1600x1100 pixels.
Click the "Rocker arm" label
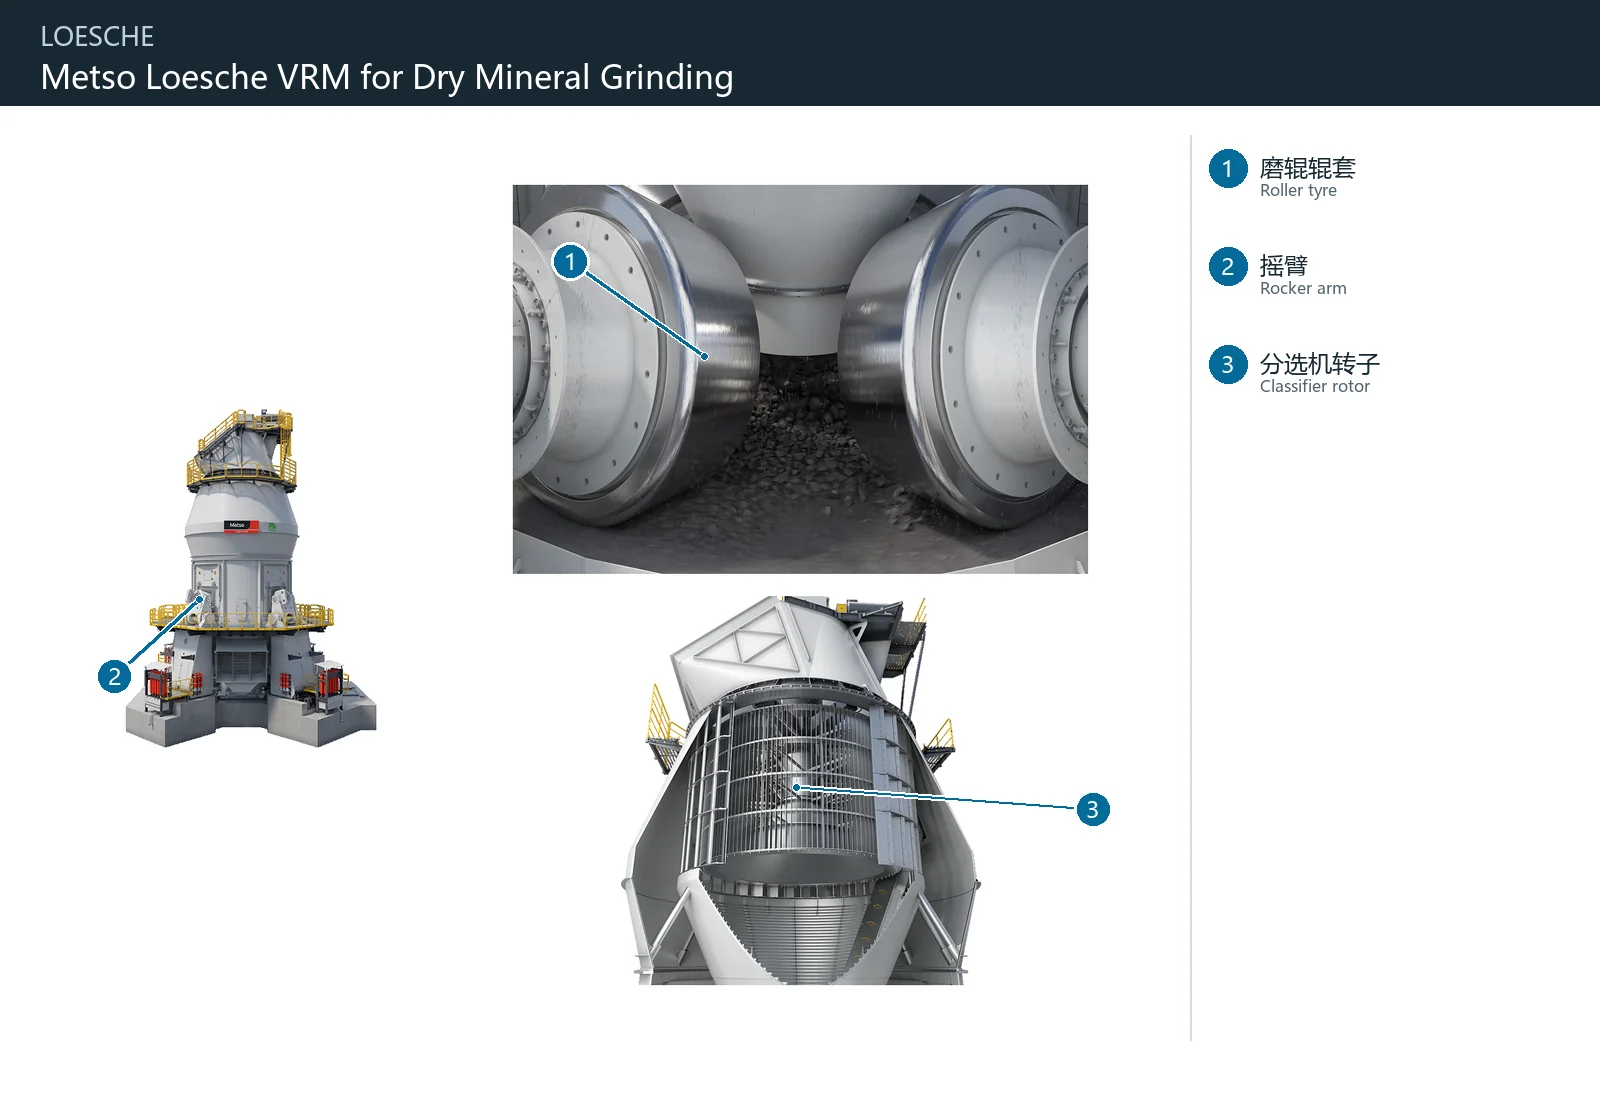pyautogui.click(x=1303, y=288)
